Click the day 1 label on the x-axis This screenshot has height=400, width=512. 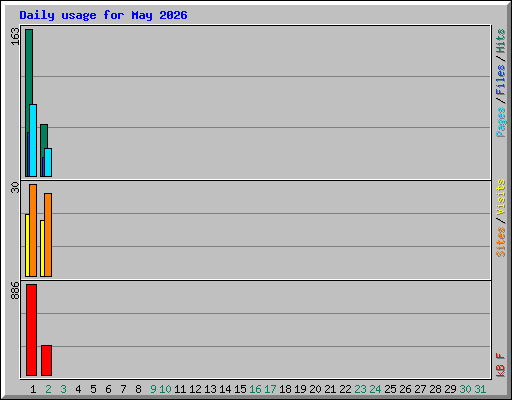pos(33,389)
